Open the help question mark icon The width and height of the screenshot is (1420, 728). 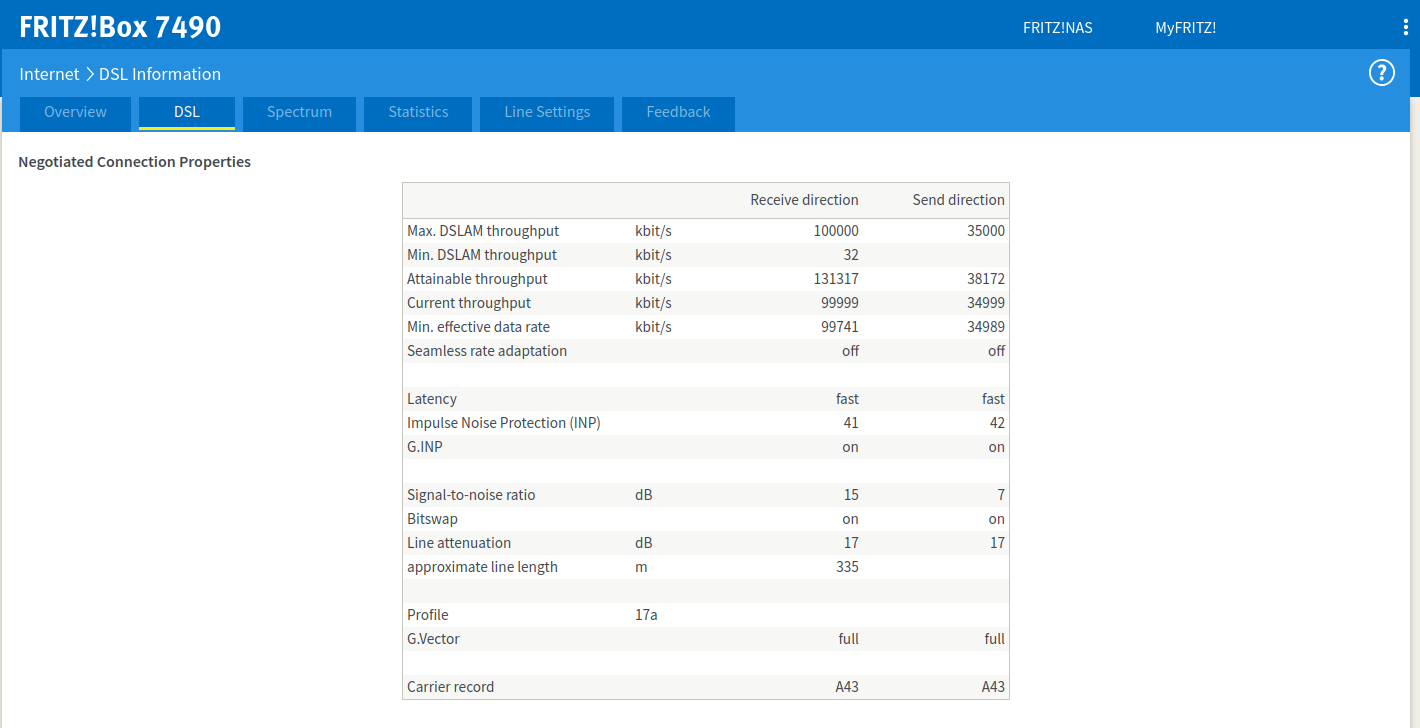click(1381, 73)
